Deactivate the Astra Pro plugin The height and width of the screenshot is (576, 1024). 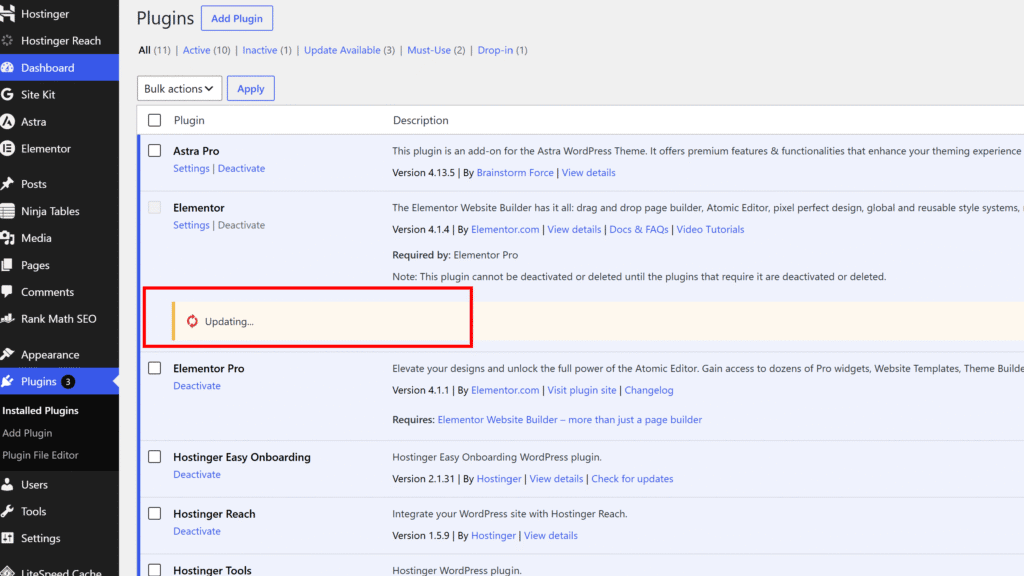242,168
